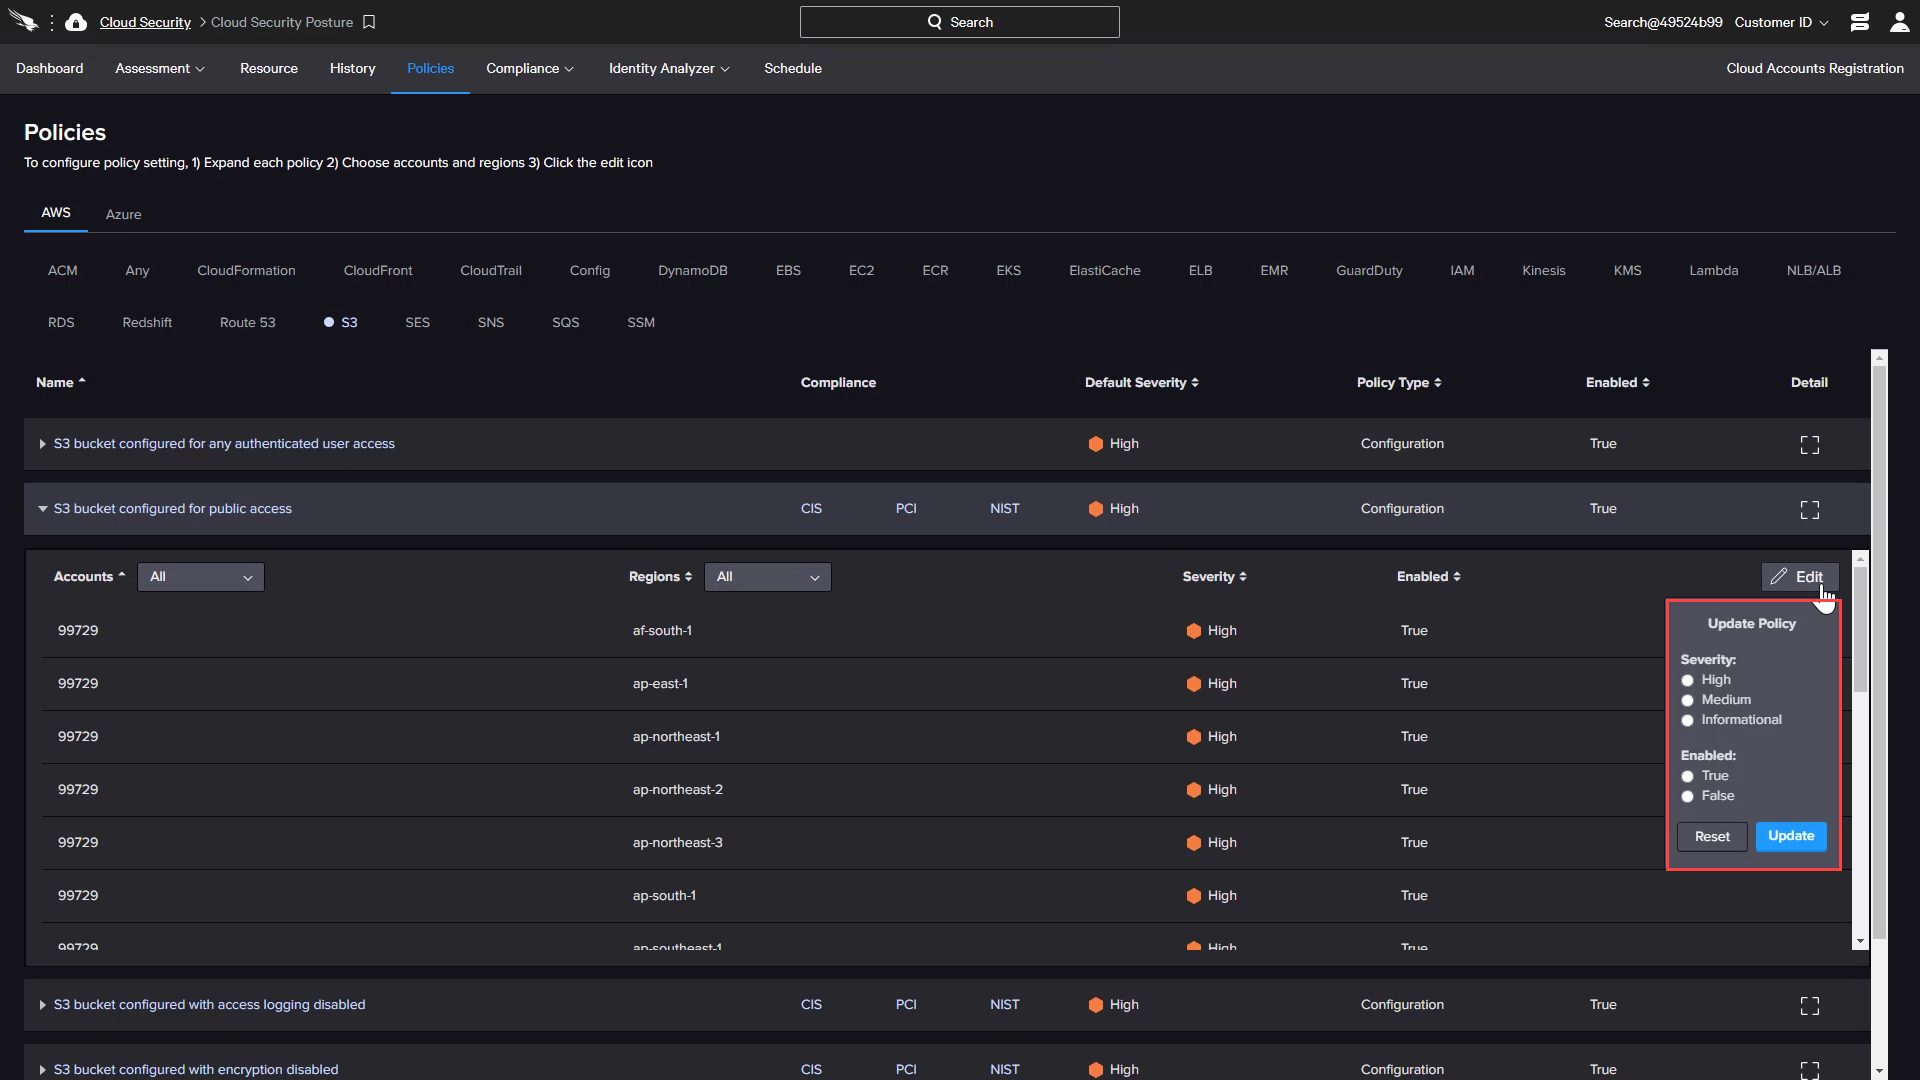
Task: Select Informational severity radio option
Action: 1687,720
